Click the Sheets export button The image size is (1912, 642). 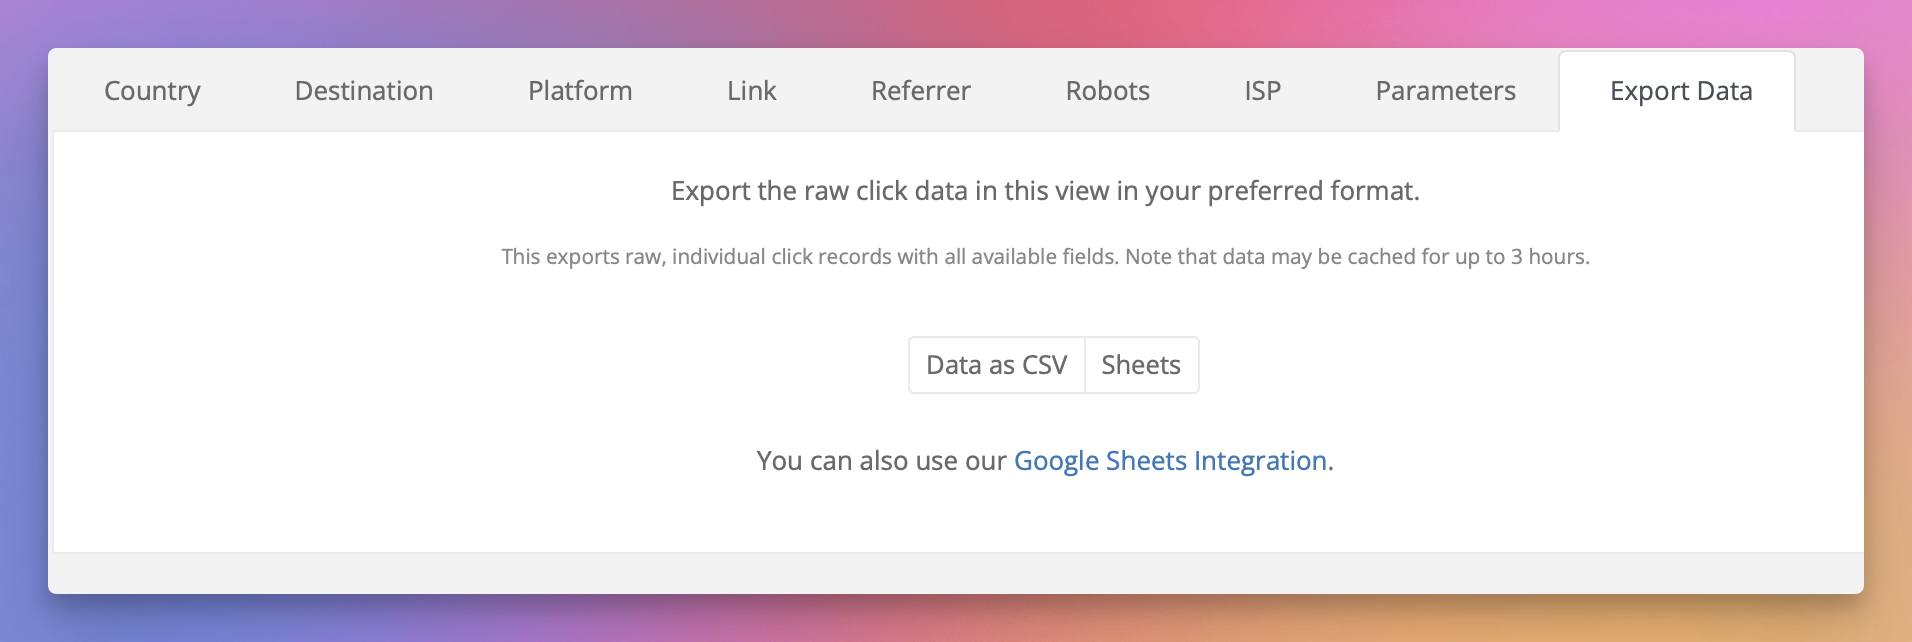[x=1141, y=364]
